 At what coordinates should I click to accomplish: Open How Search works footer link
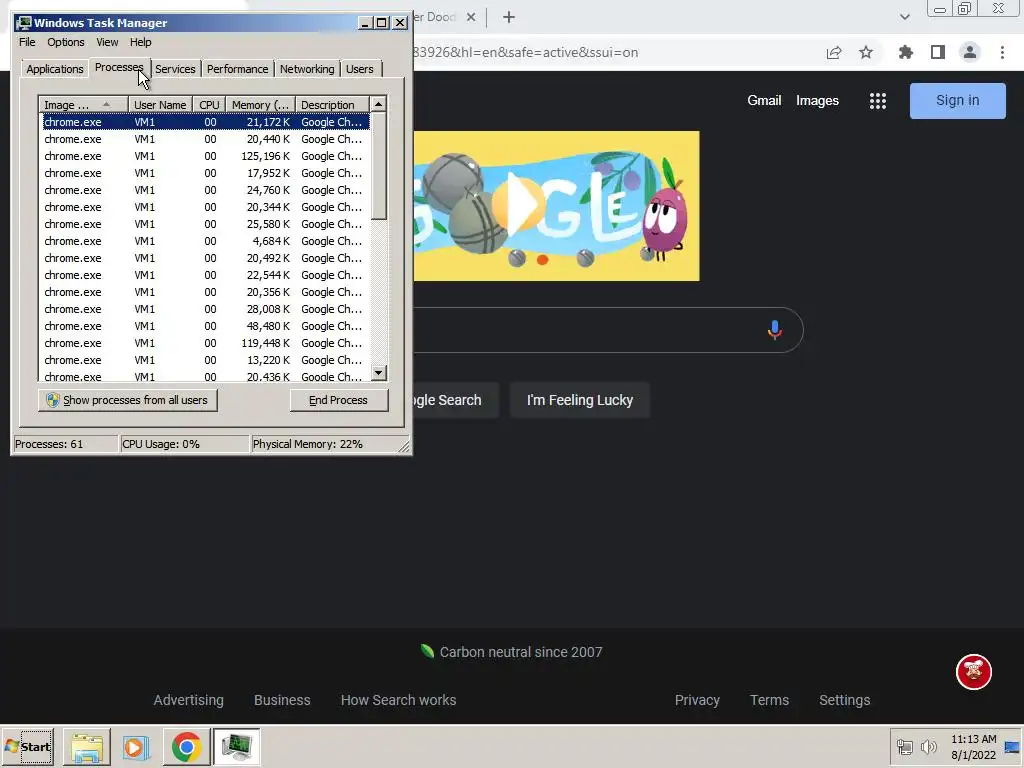(x=398, y=700)
